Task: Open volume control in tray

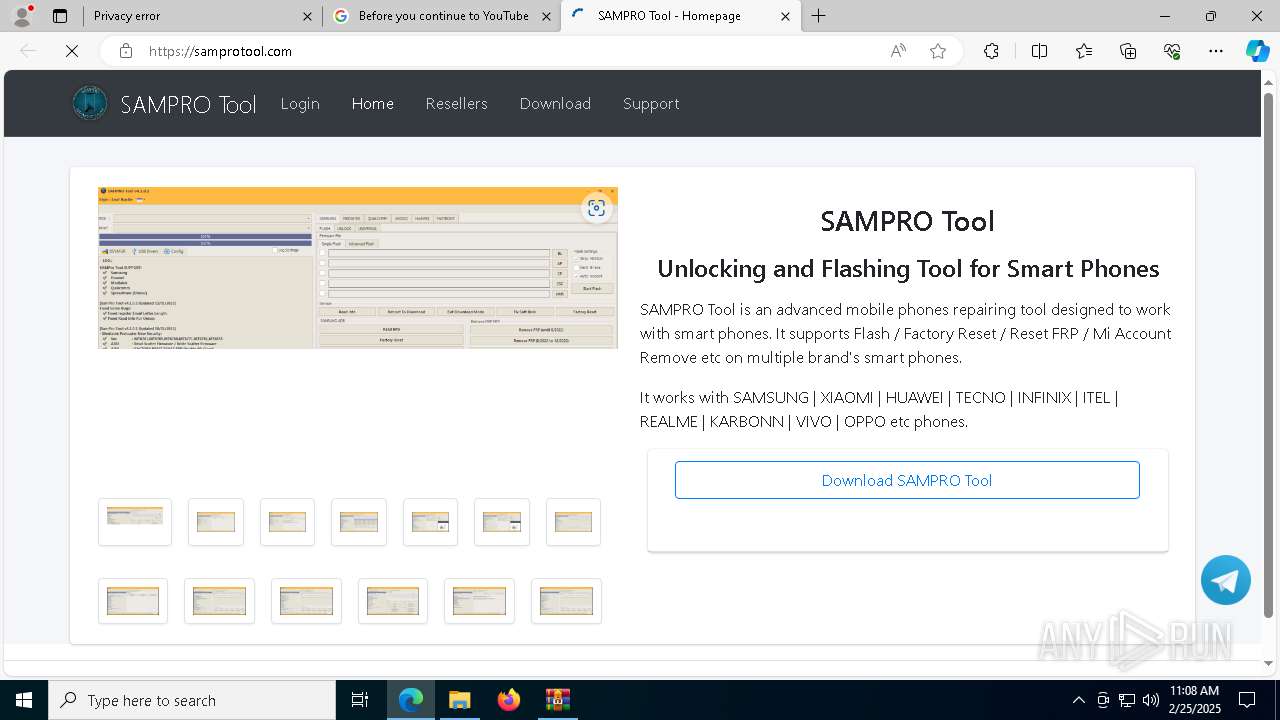Action: pyautogui.click(x=1150, y=700)
